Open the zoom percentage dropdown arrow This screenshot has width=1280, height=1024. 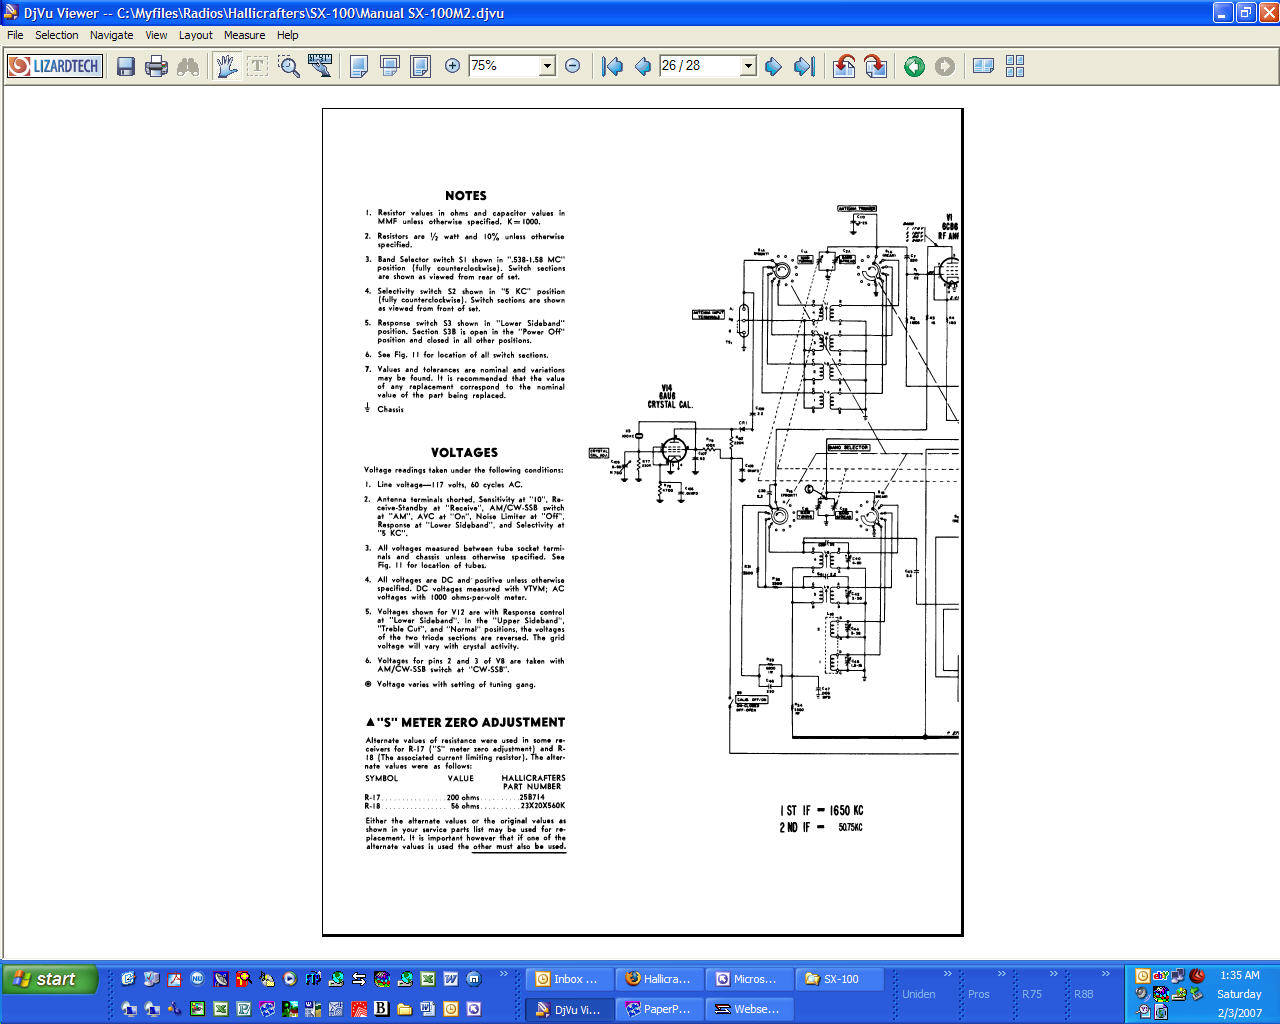547,66
